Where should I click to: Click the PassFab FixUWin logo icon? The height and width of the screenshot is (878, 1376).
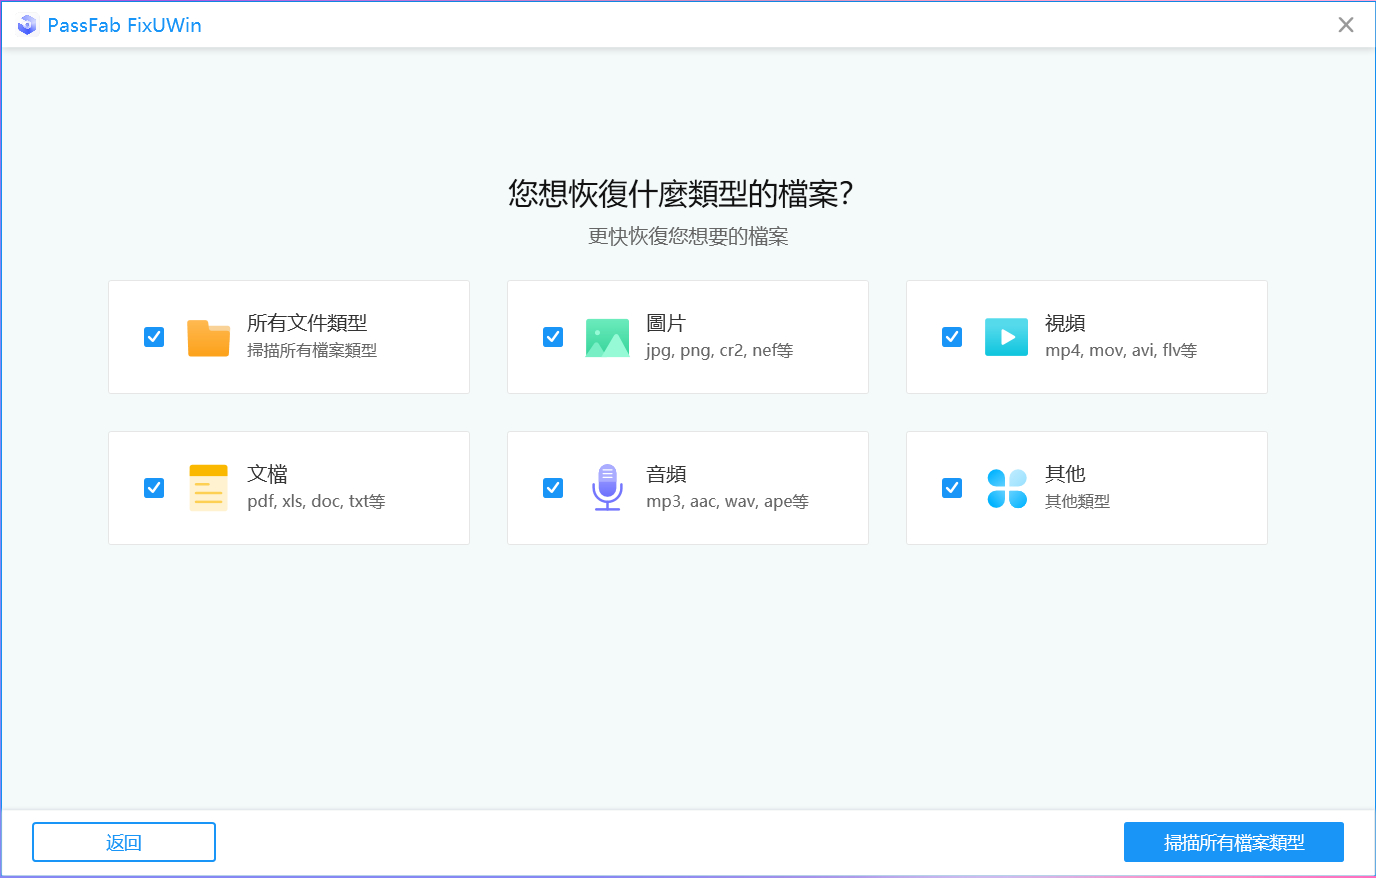tap(26, 24)
